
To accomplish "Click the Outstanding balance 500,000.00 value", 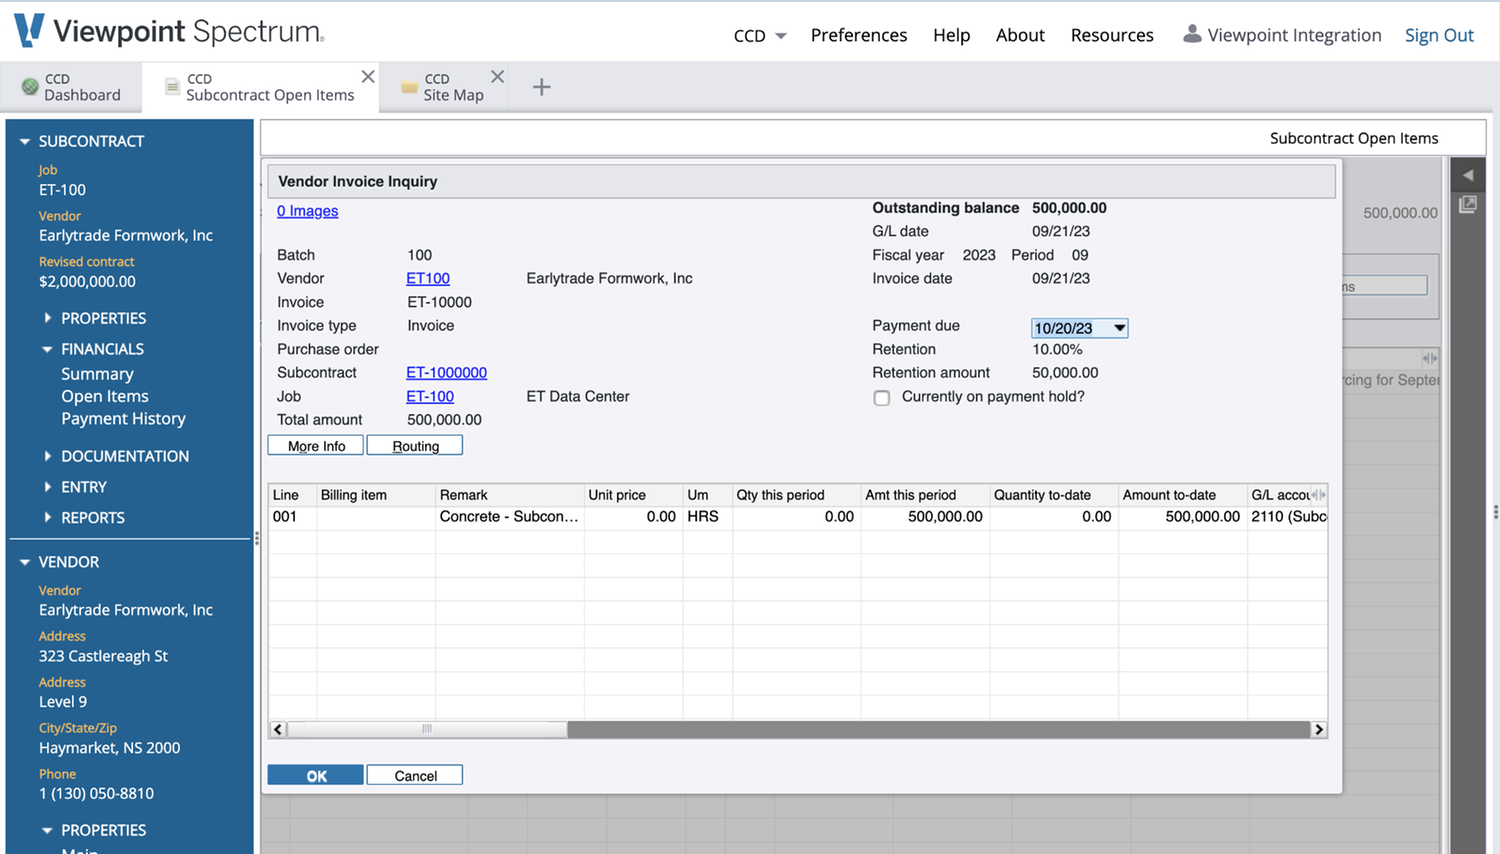I will [x=1069, y=208].
